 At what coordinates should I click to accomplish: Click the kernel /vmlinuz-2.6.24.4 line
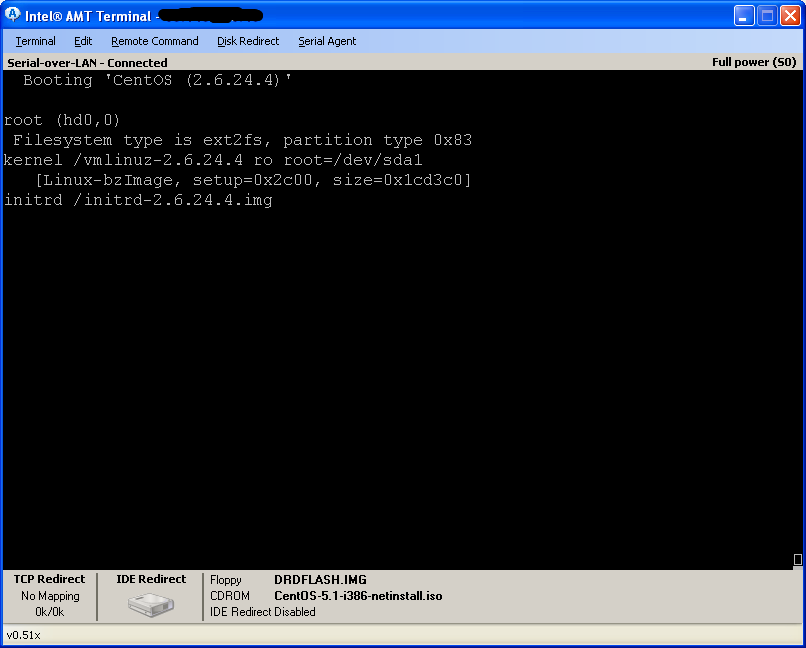click(x=213, y=160)
